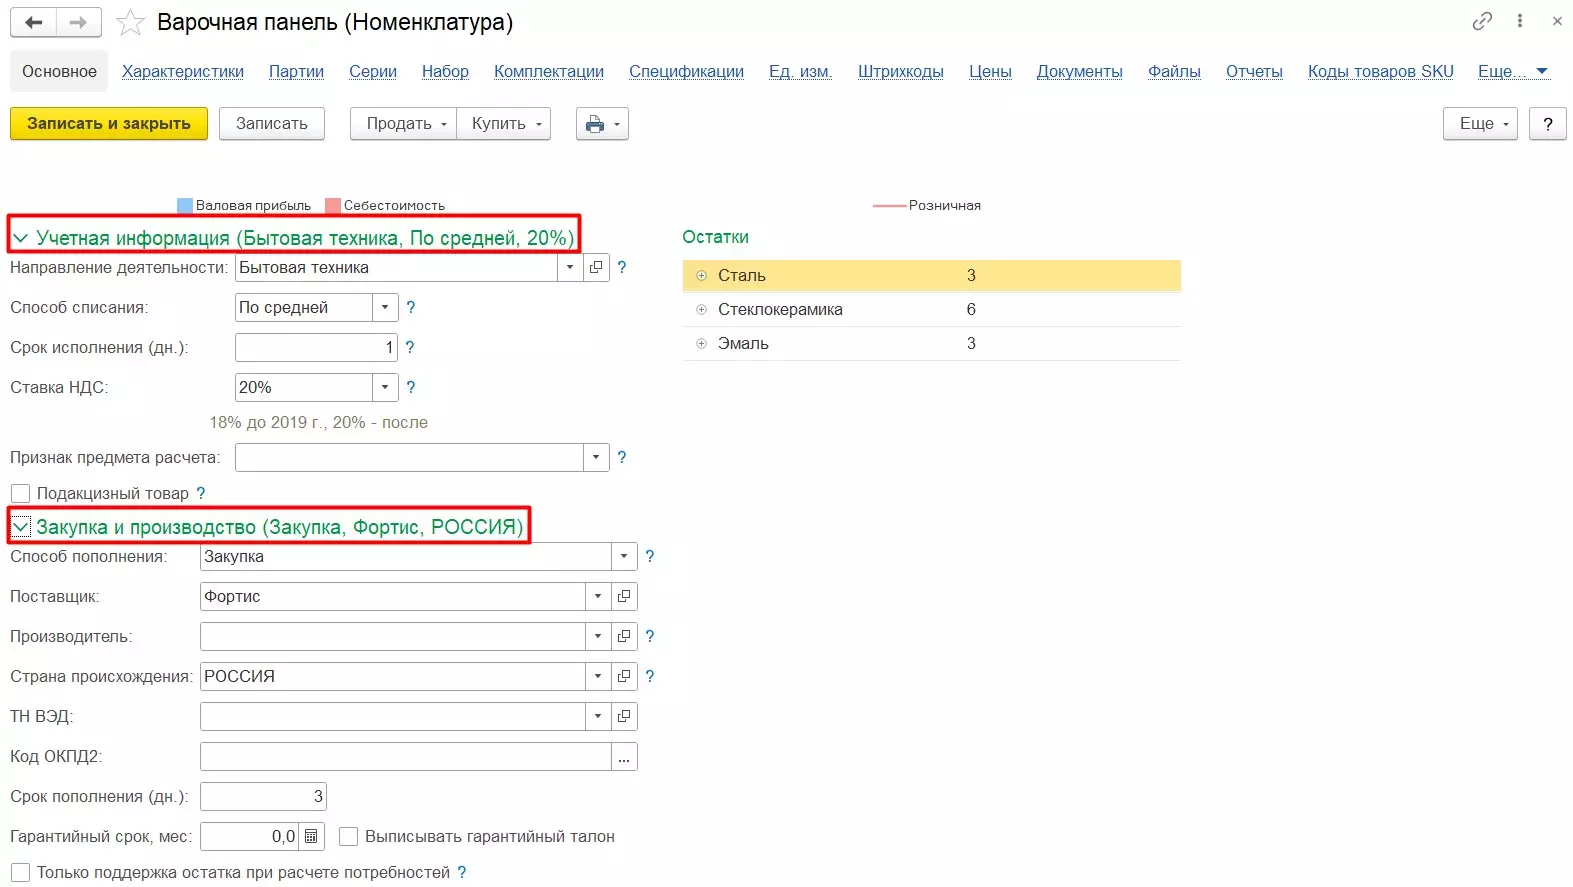This screenshot has width=1573, height=887.
Task: Click the Записать button
Action: click(272, 124)
